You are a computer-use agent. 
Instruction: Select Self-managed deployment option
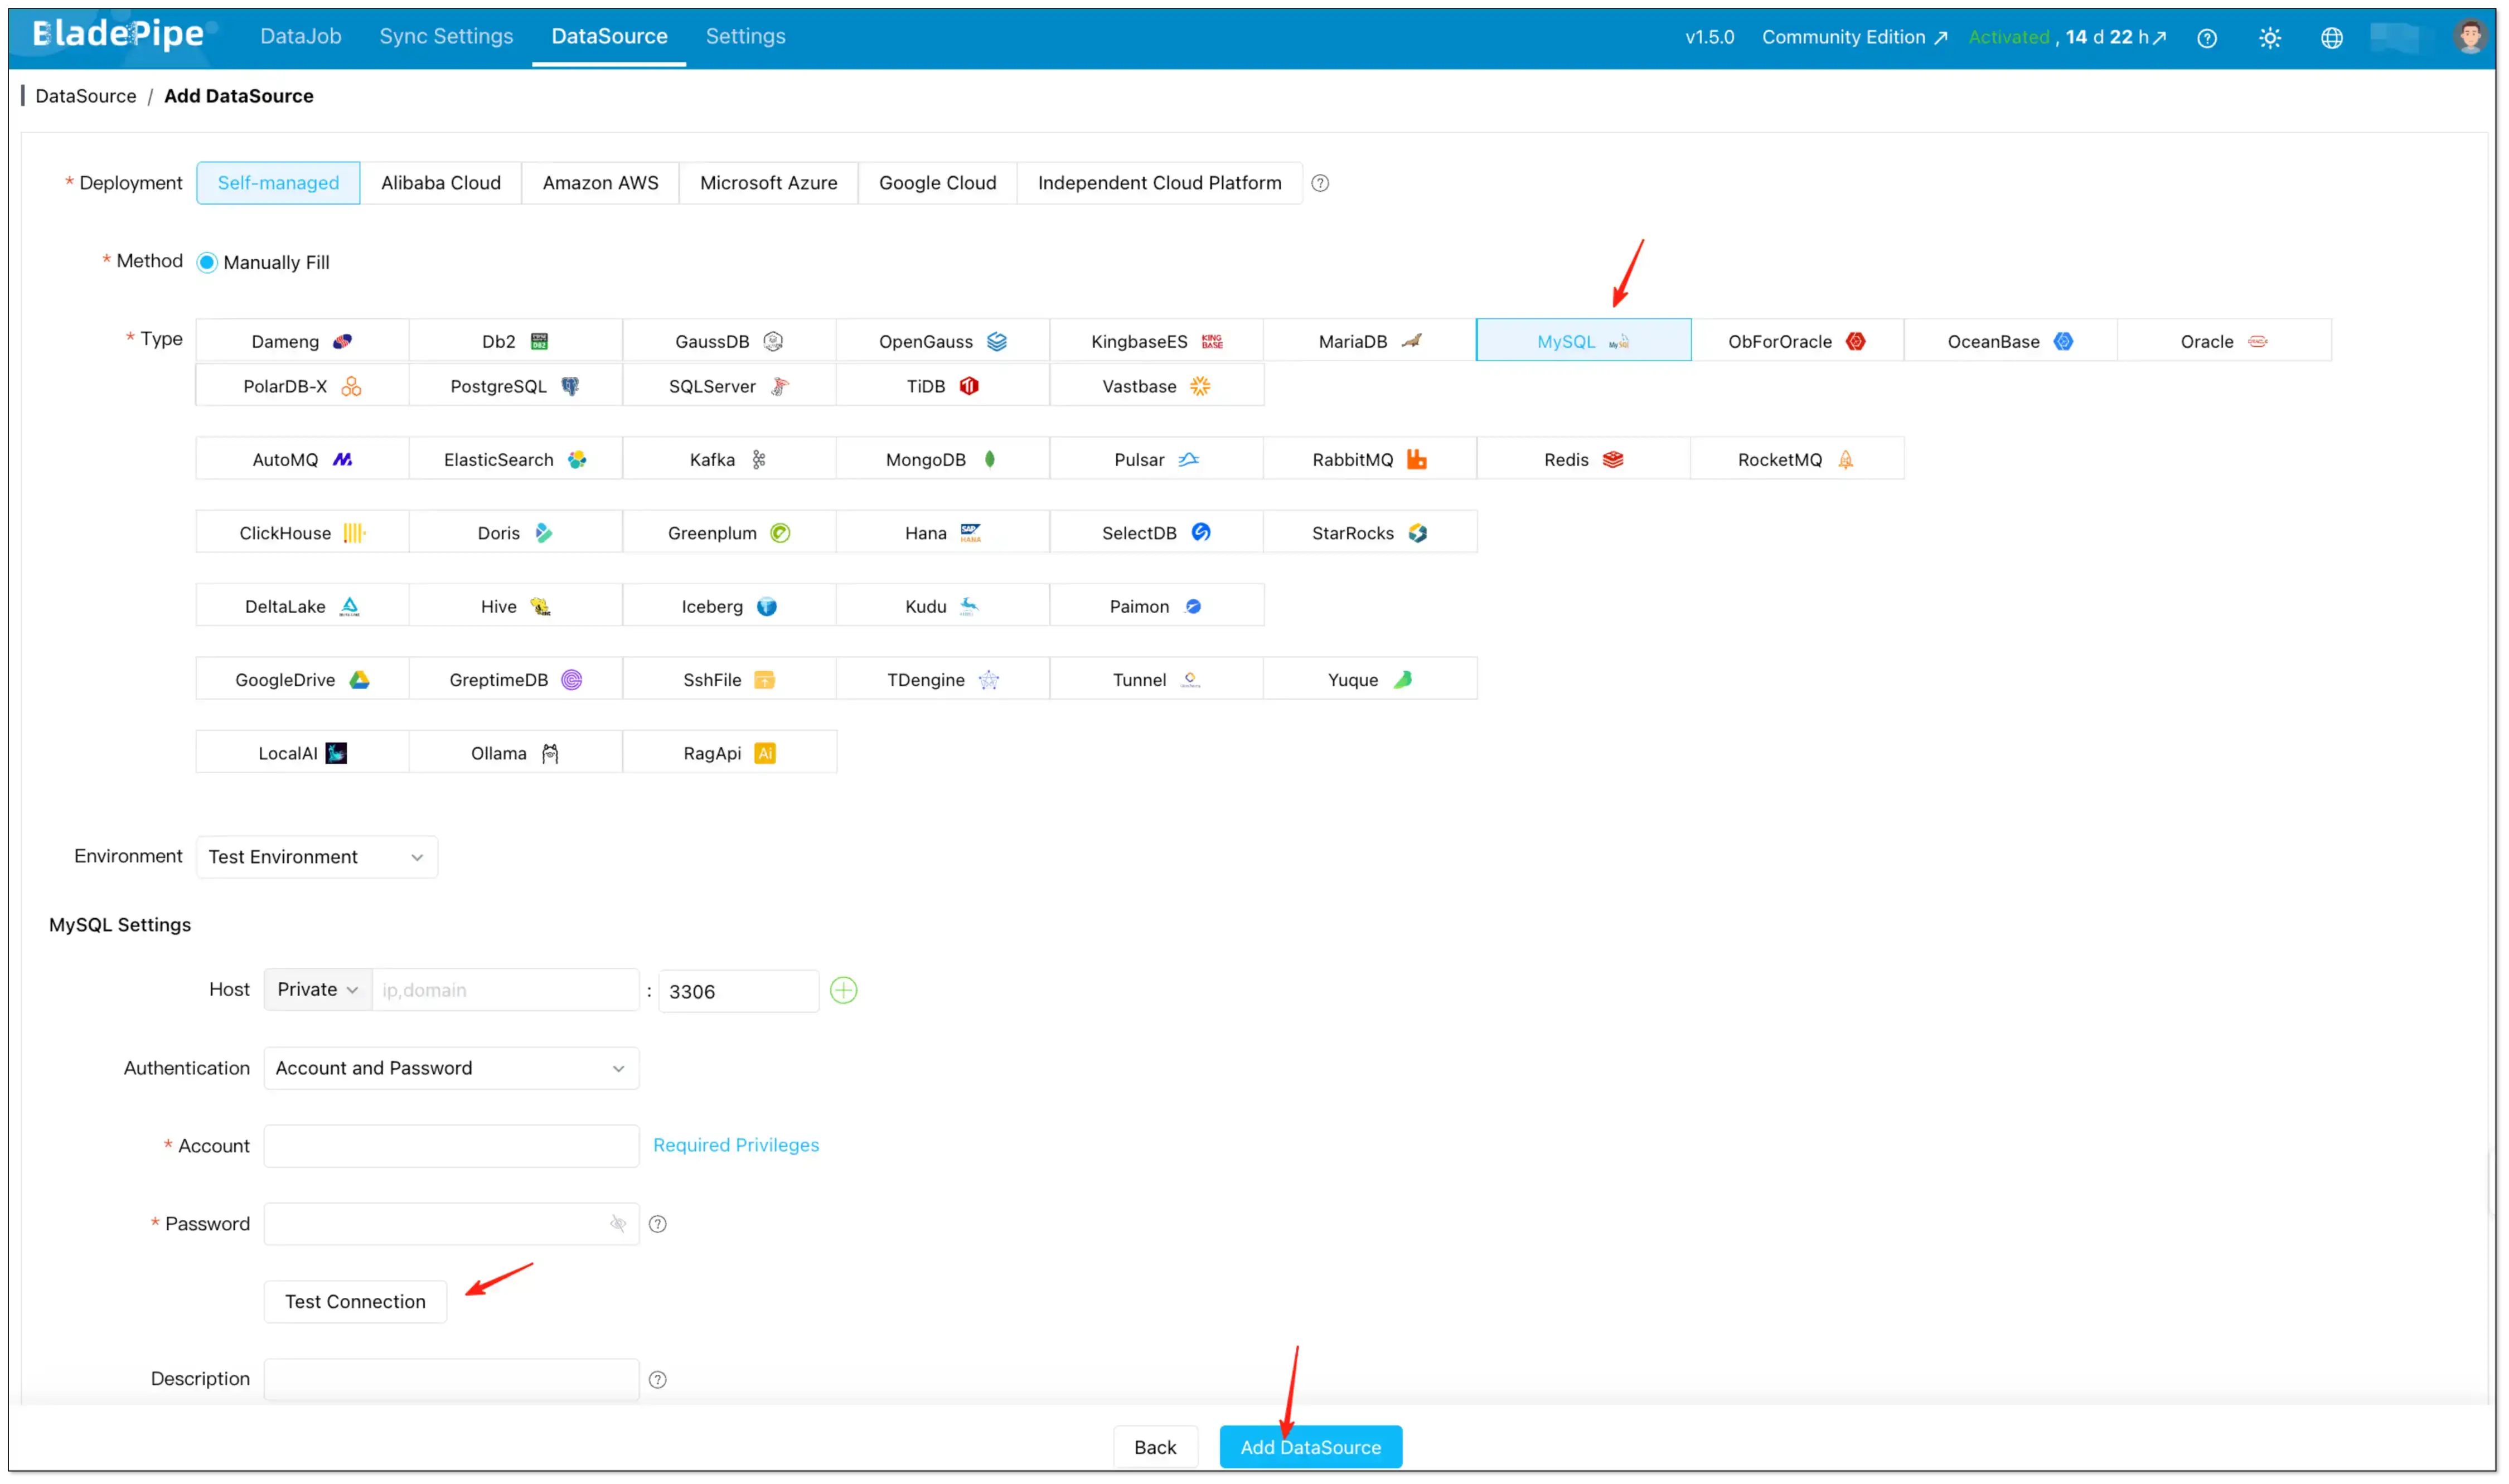click(x=278, y=183)
